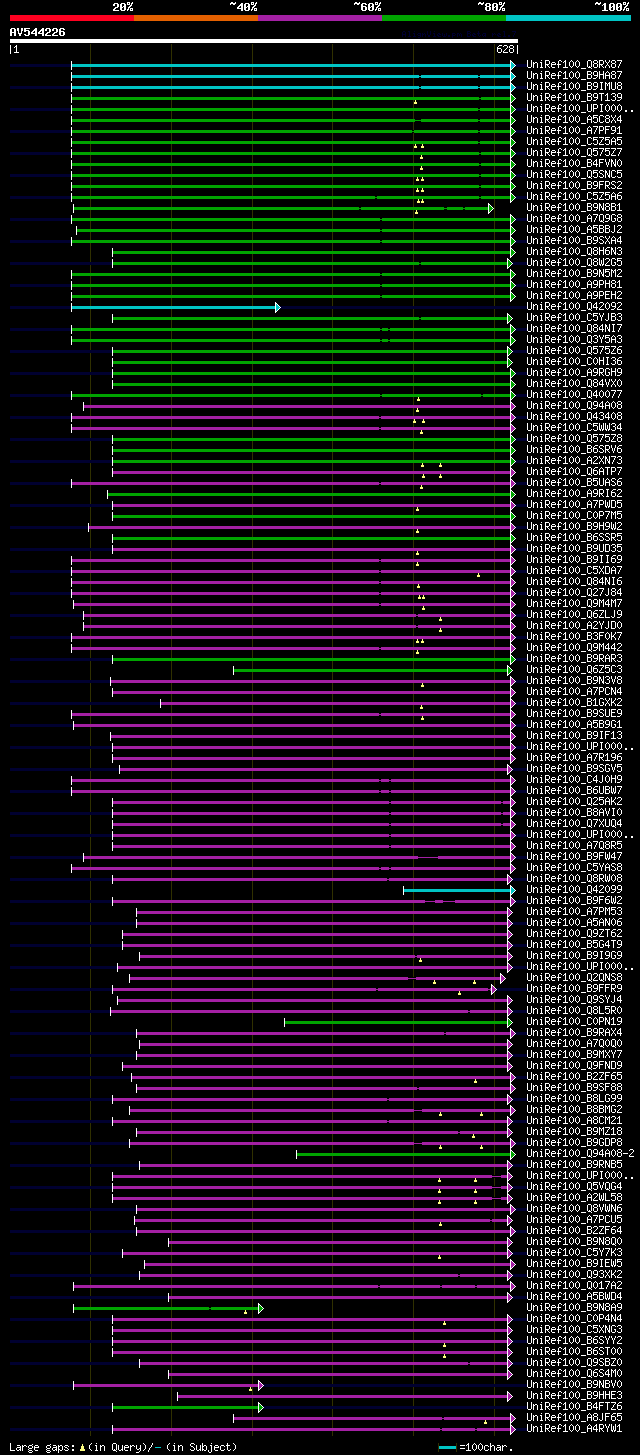Open hit UniRef100_C0HI36
Screen dimensions: 640x1455
point(574,362)
